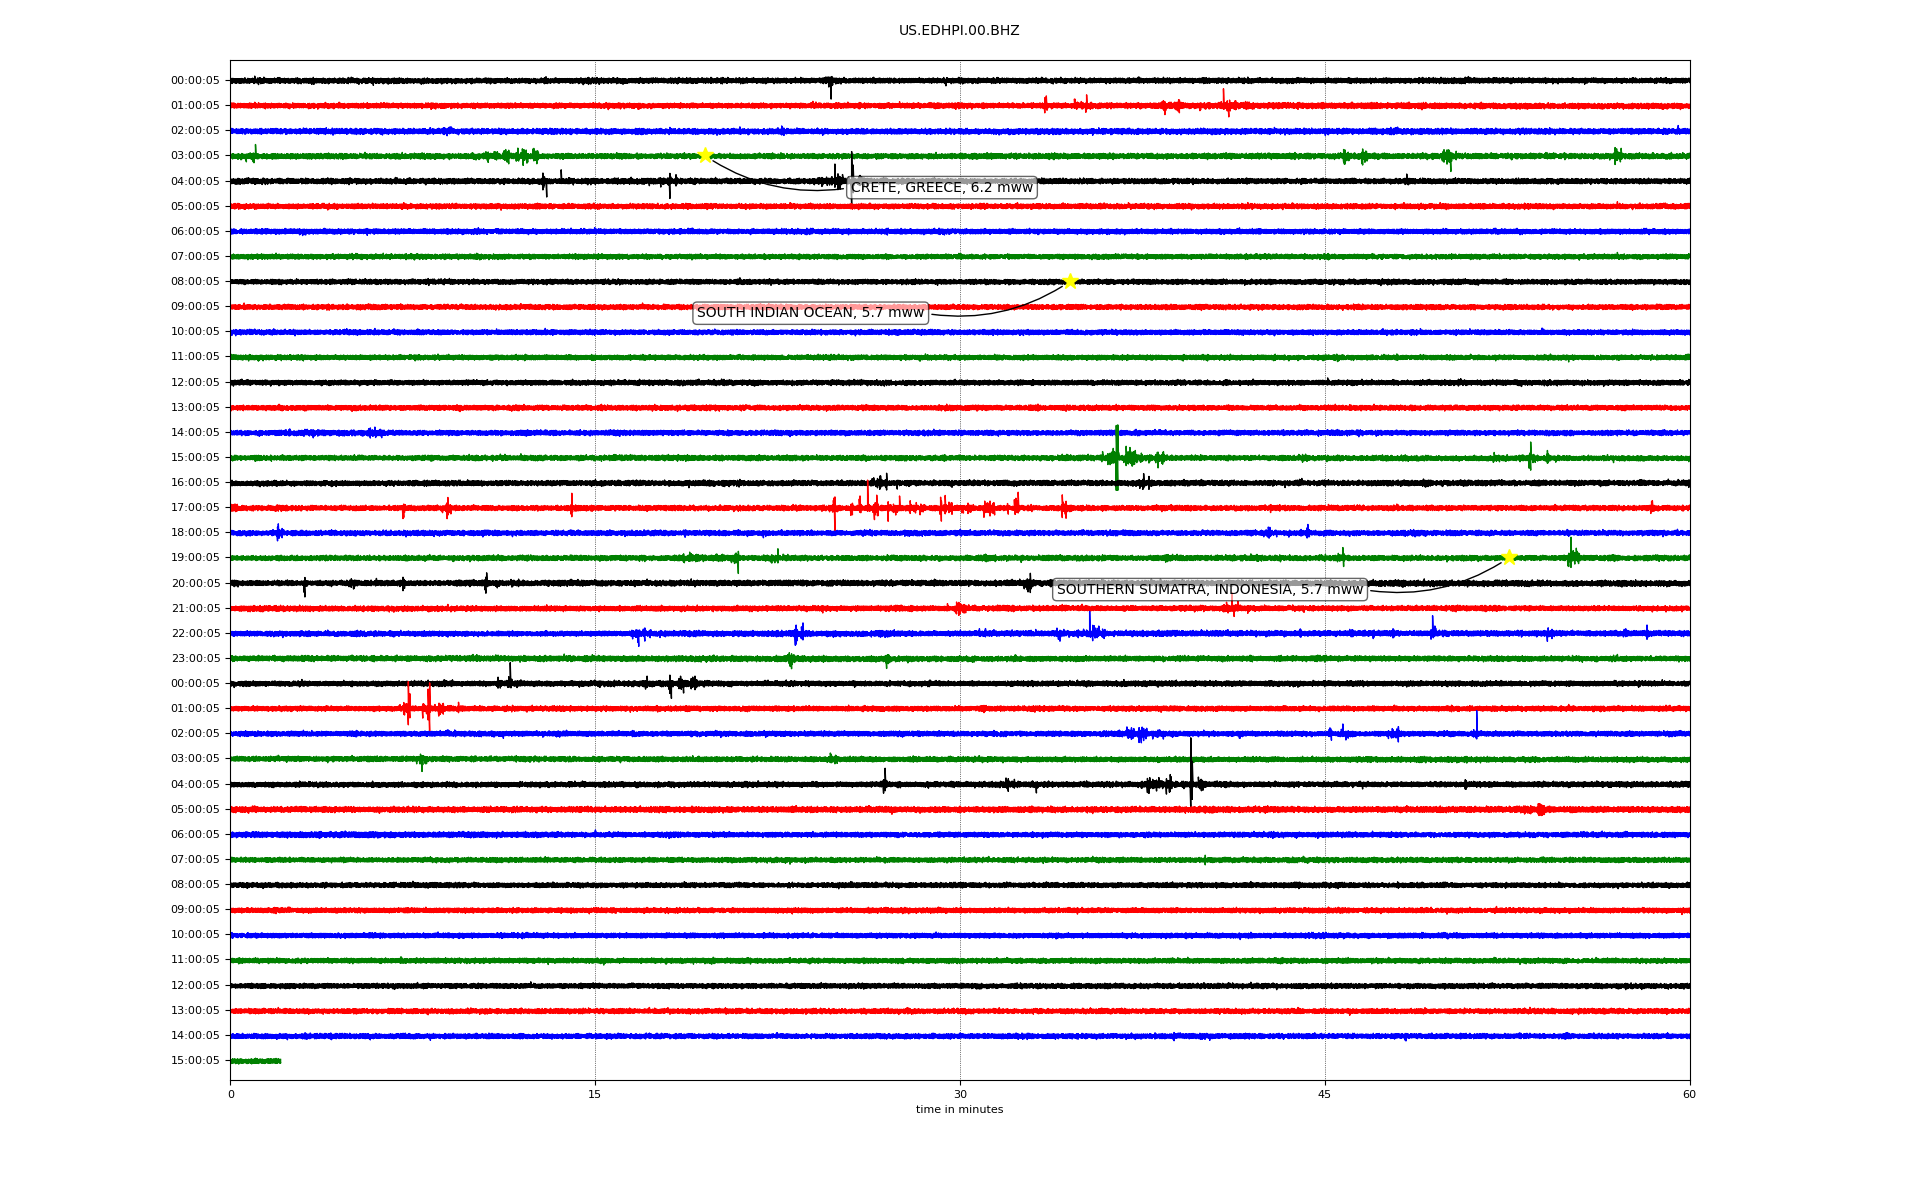Select the 'CRETE, GREECE, 6.2 mww' annotation label

[x=941, y=188]
